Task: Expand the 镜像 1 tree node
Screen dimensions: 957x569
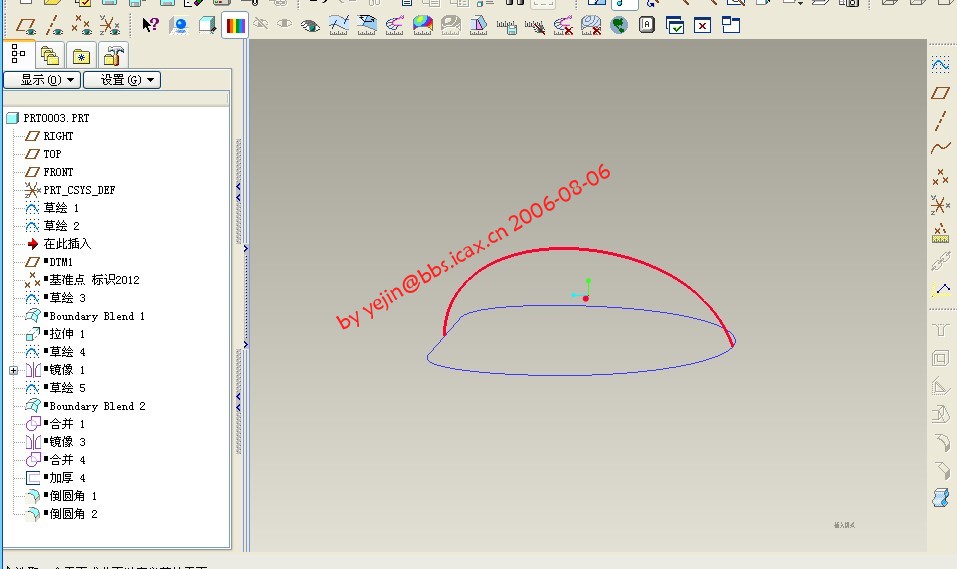Action: [13, 370]
